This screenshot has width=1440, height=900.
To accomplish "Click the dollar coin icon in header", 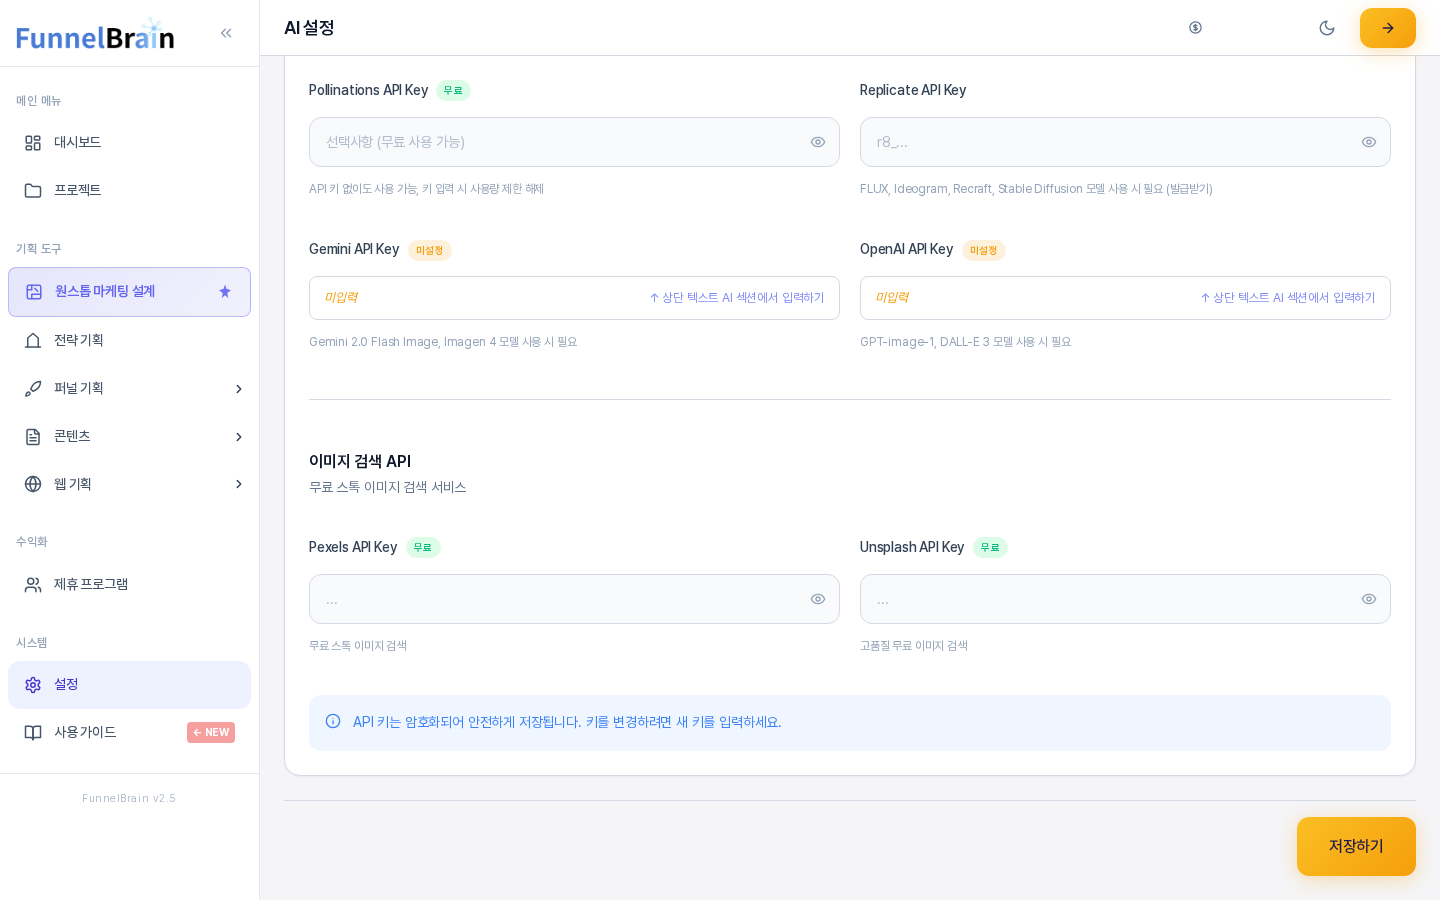I will click(1195, 28).
